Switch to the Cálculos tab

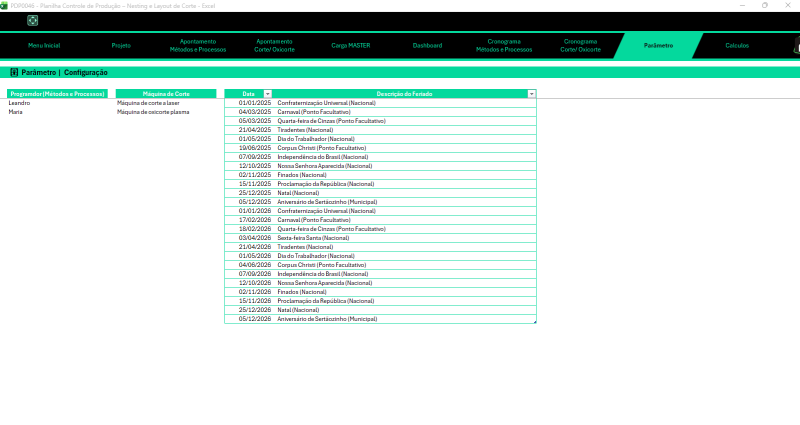737,46
